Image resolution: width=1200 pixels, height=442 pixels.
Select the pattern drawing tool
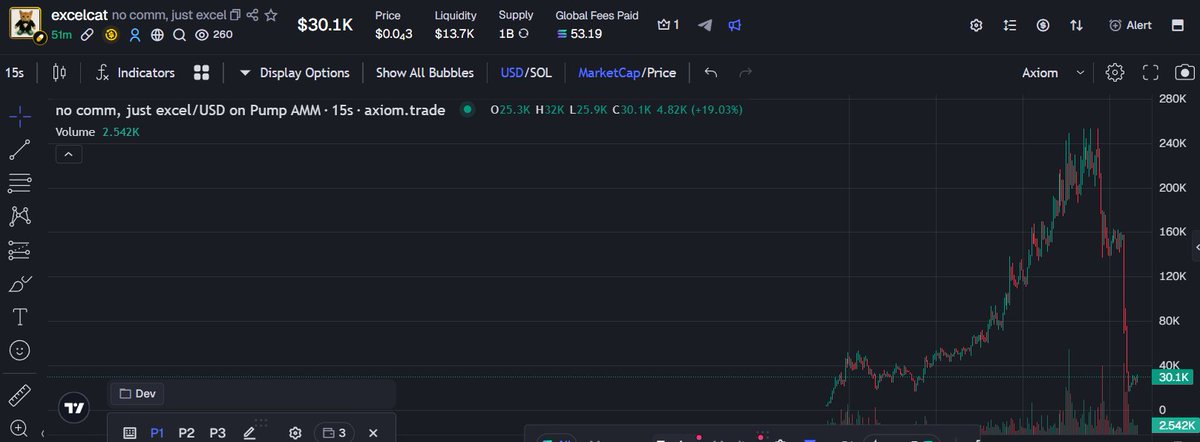click(19, 216)
